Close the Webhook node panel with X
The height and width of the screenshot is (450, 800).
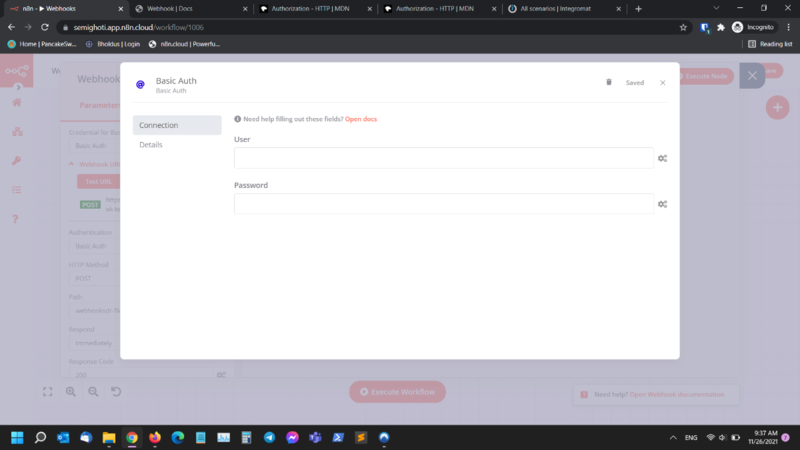tap(752, 76)
